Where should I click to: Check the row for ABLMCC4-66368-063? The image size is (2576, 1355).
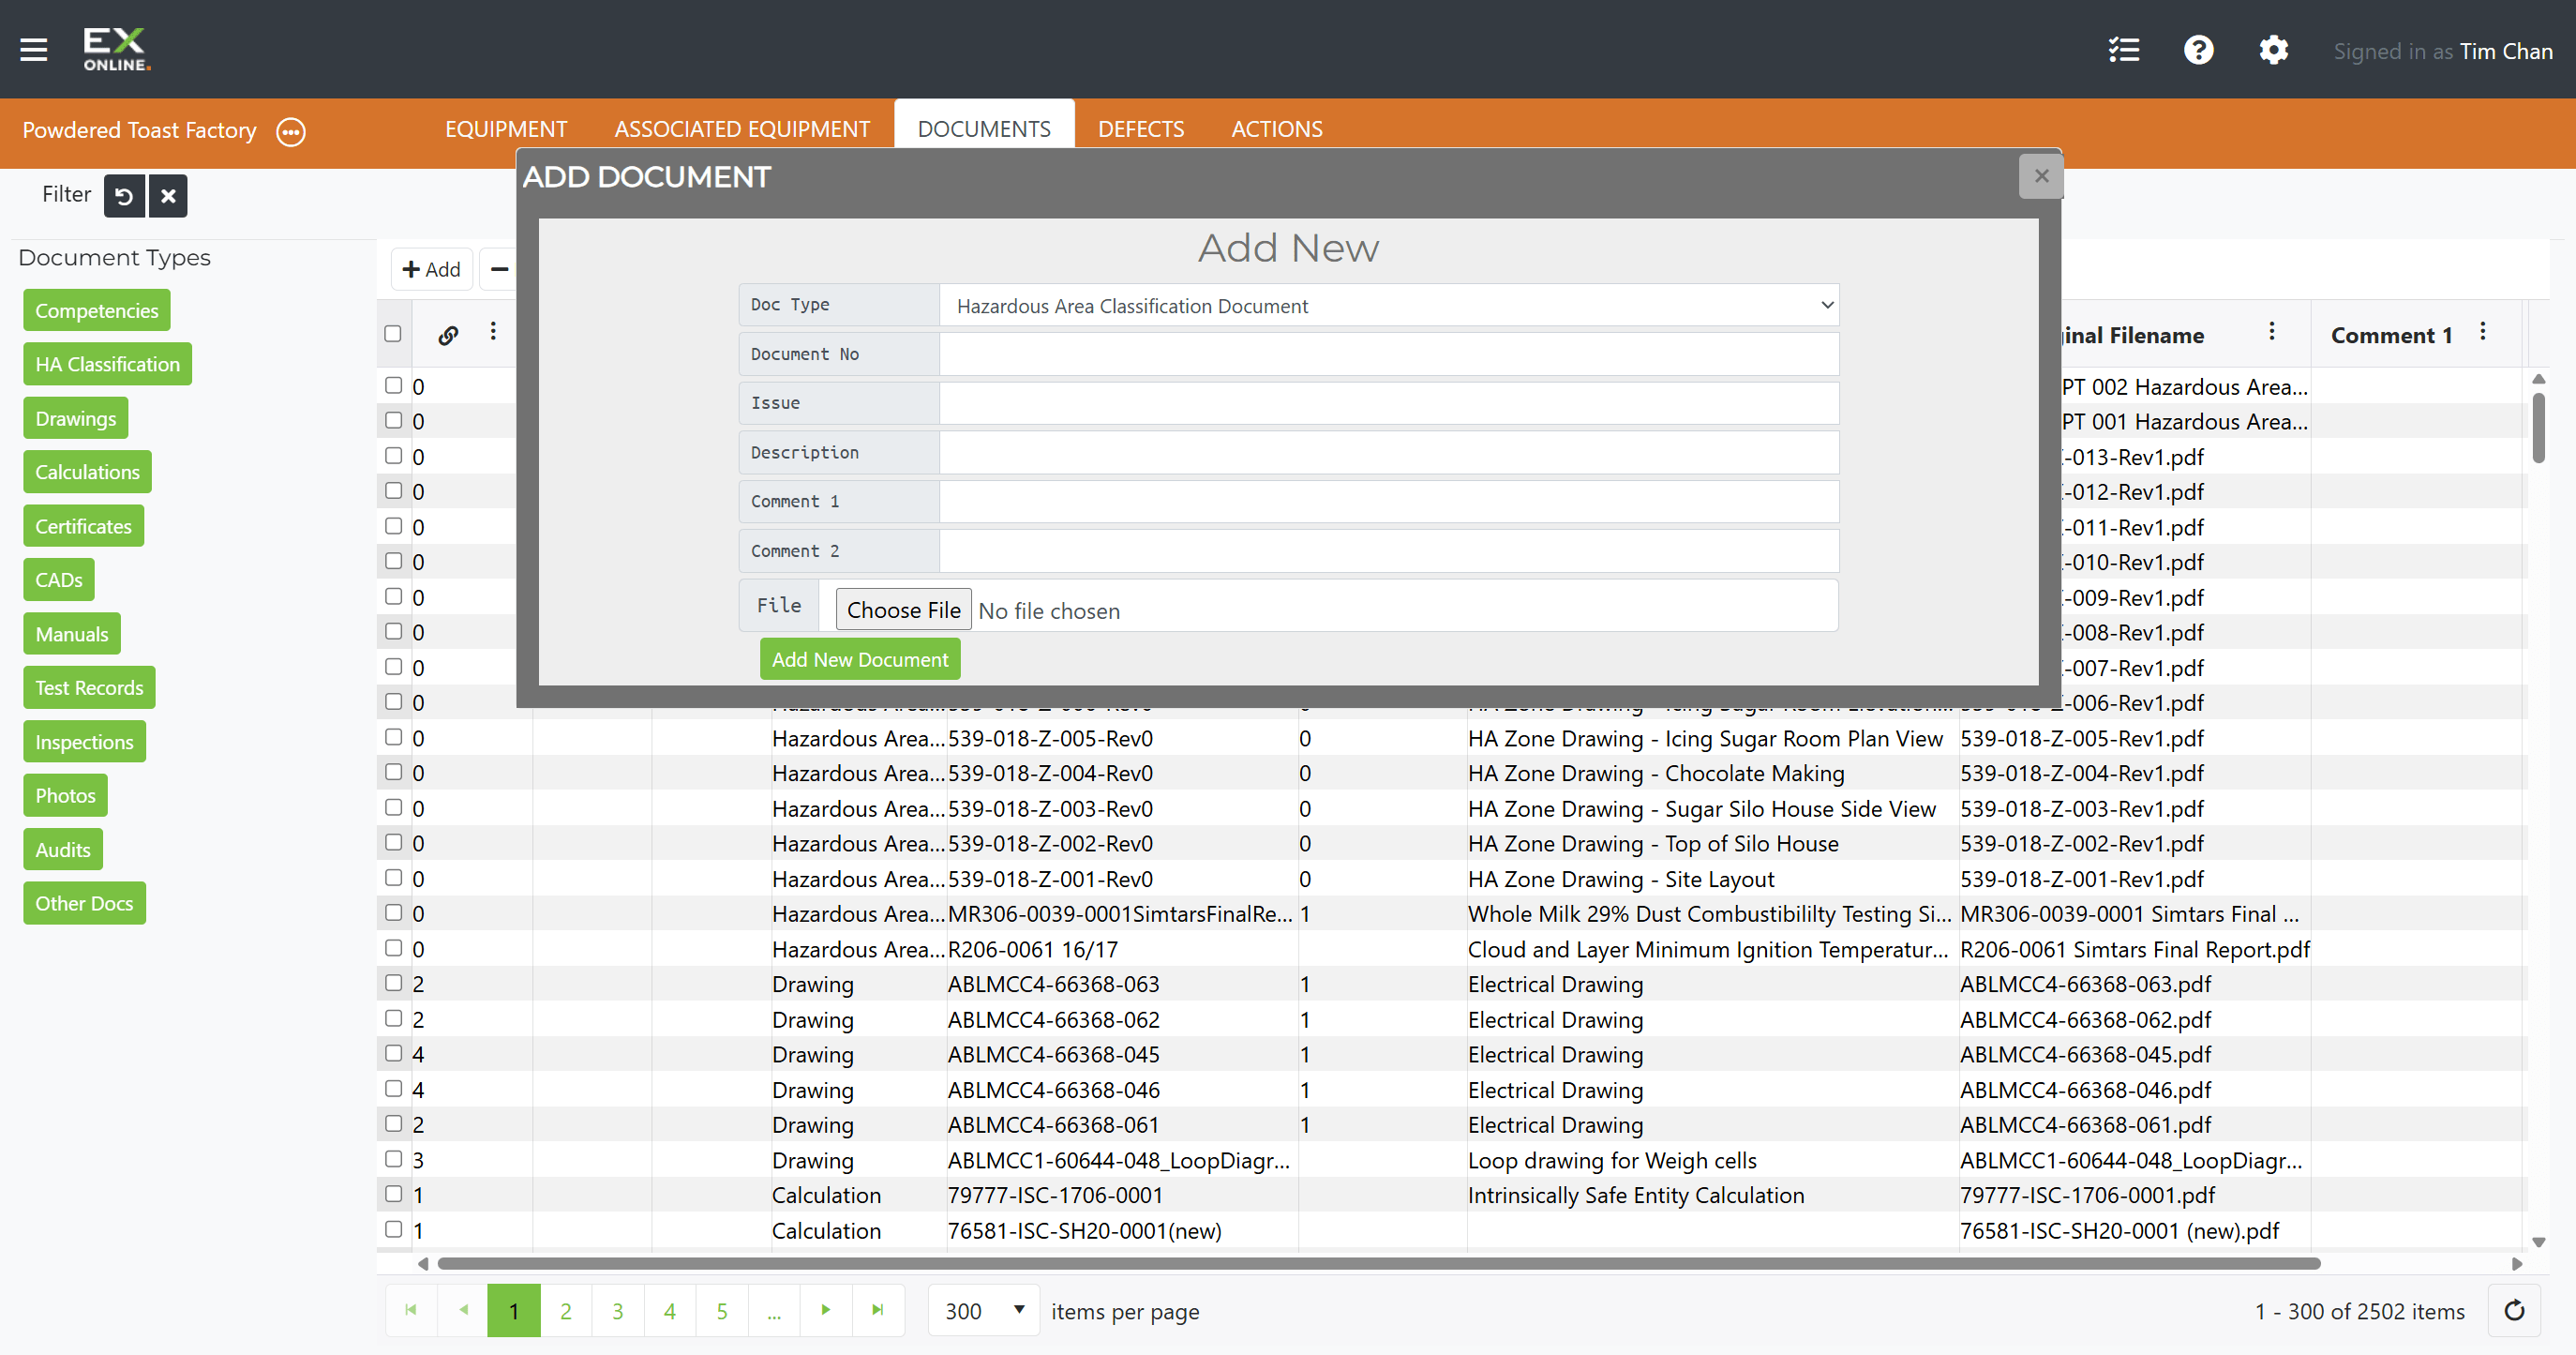pos(394,983)
